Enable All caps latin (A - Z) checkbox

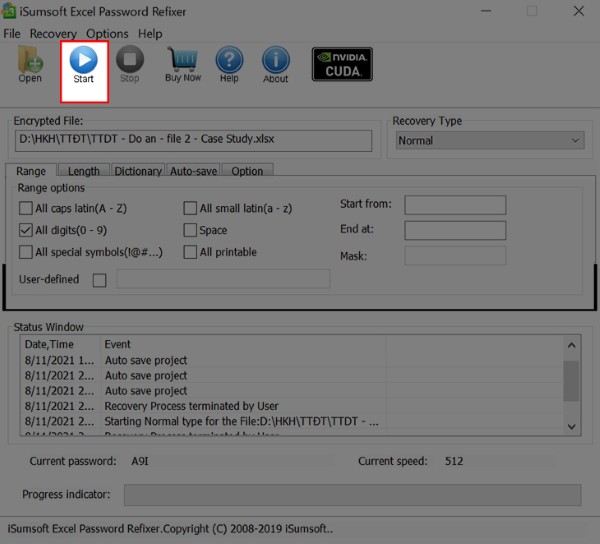click(x=26, y=209)
